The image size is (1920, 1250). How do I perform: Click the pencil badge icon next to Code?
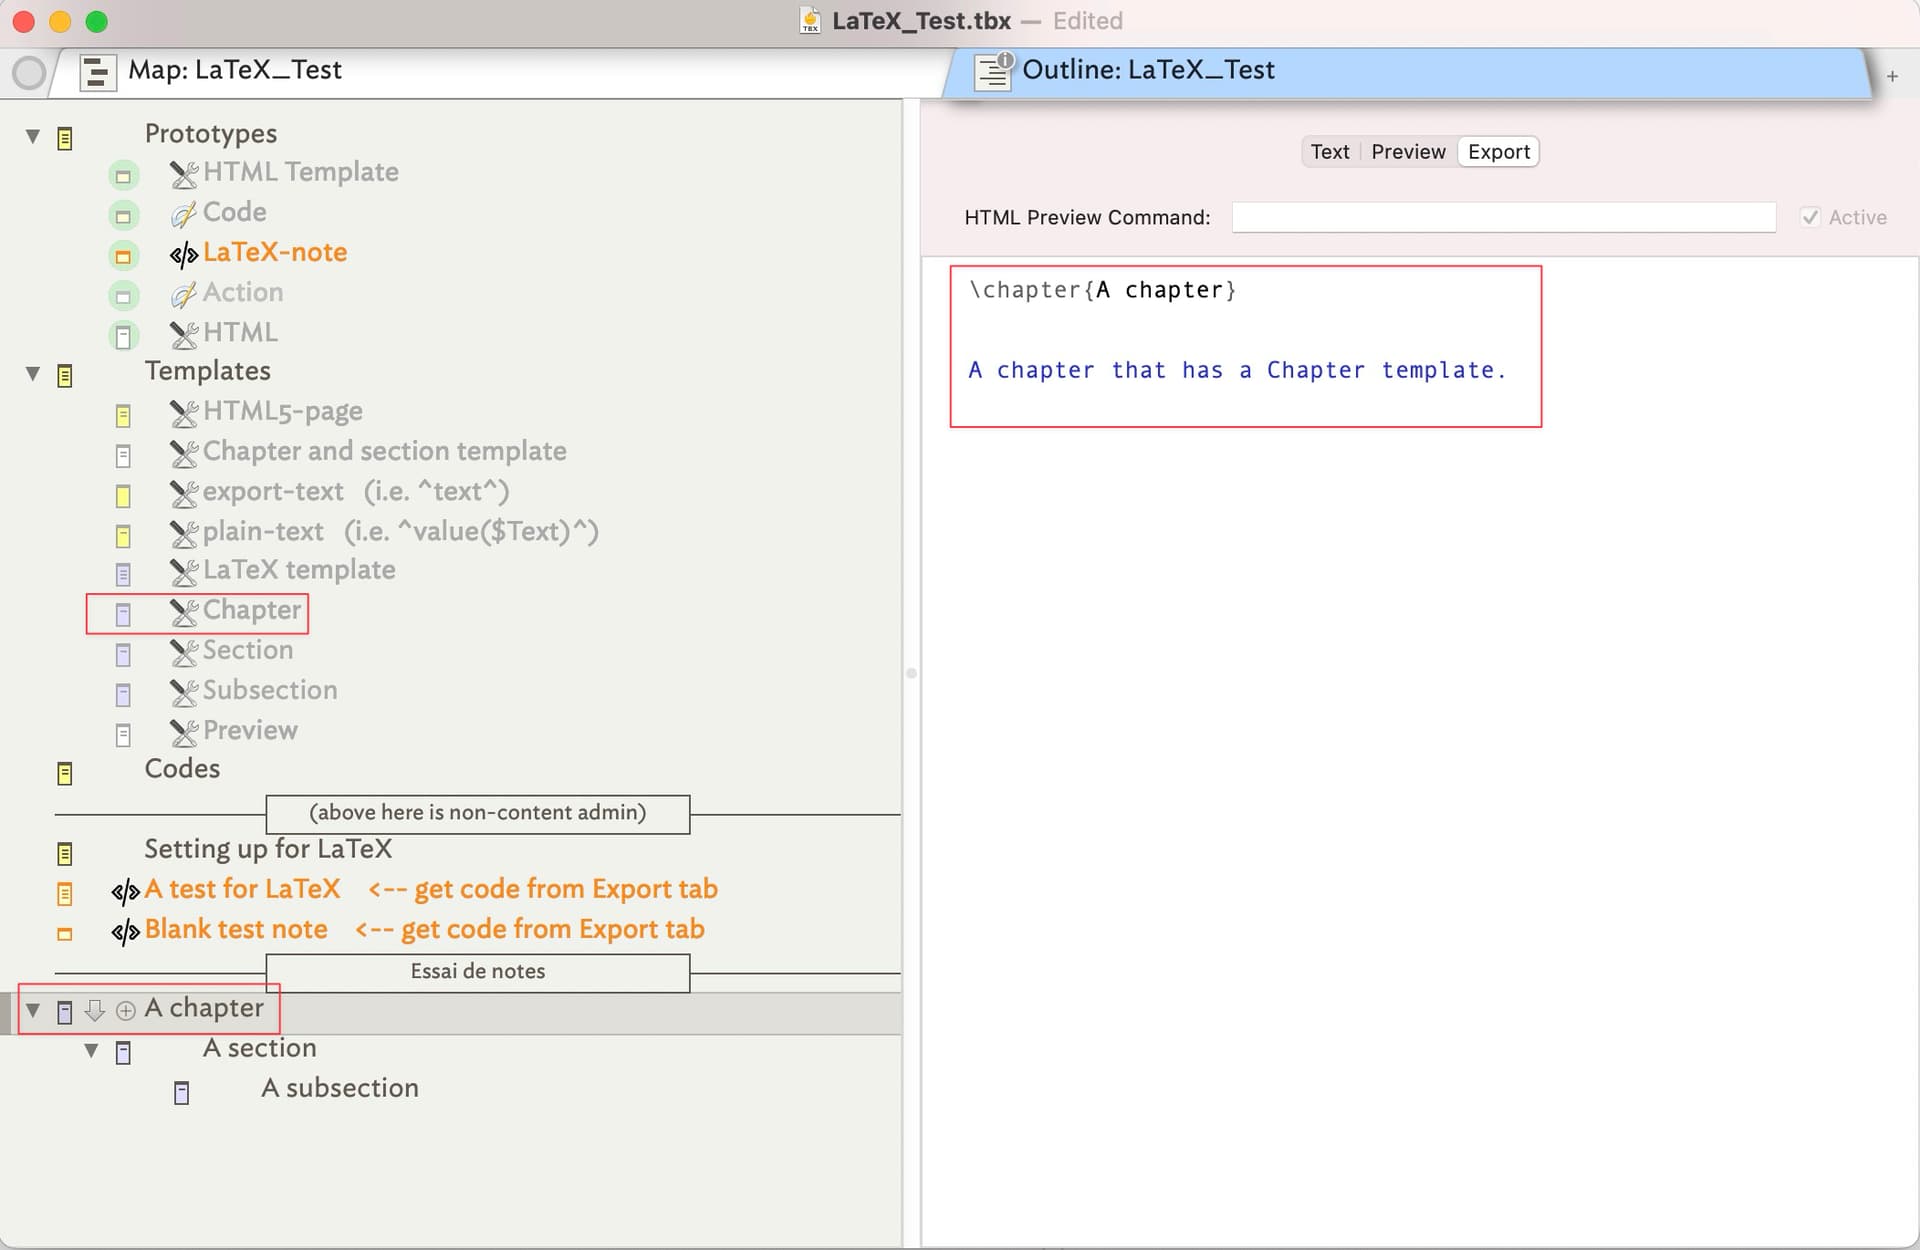[x=183, y=214]
